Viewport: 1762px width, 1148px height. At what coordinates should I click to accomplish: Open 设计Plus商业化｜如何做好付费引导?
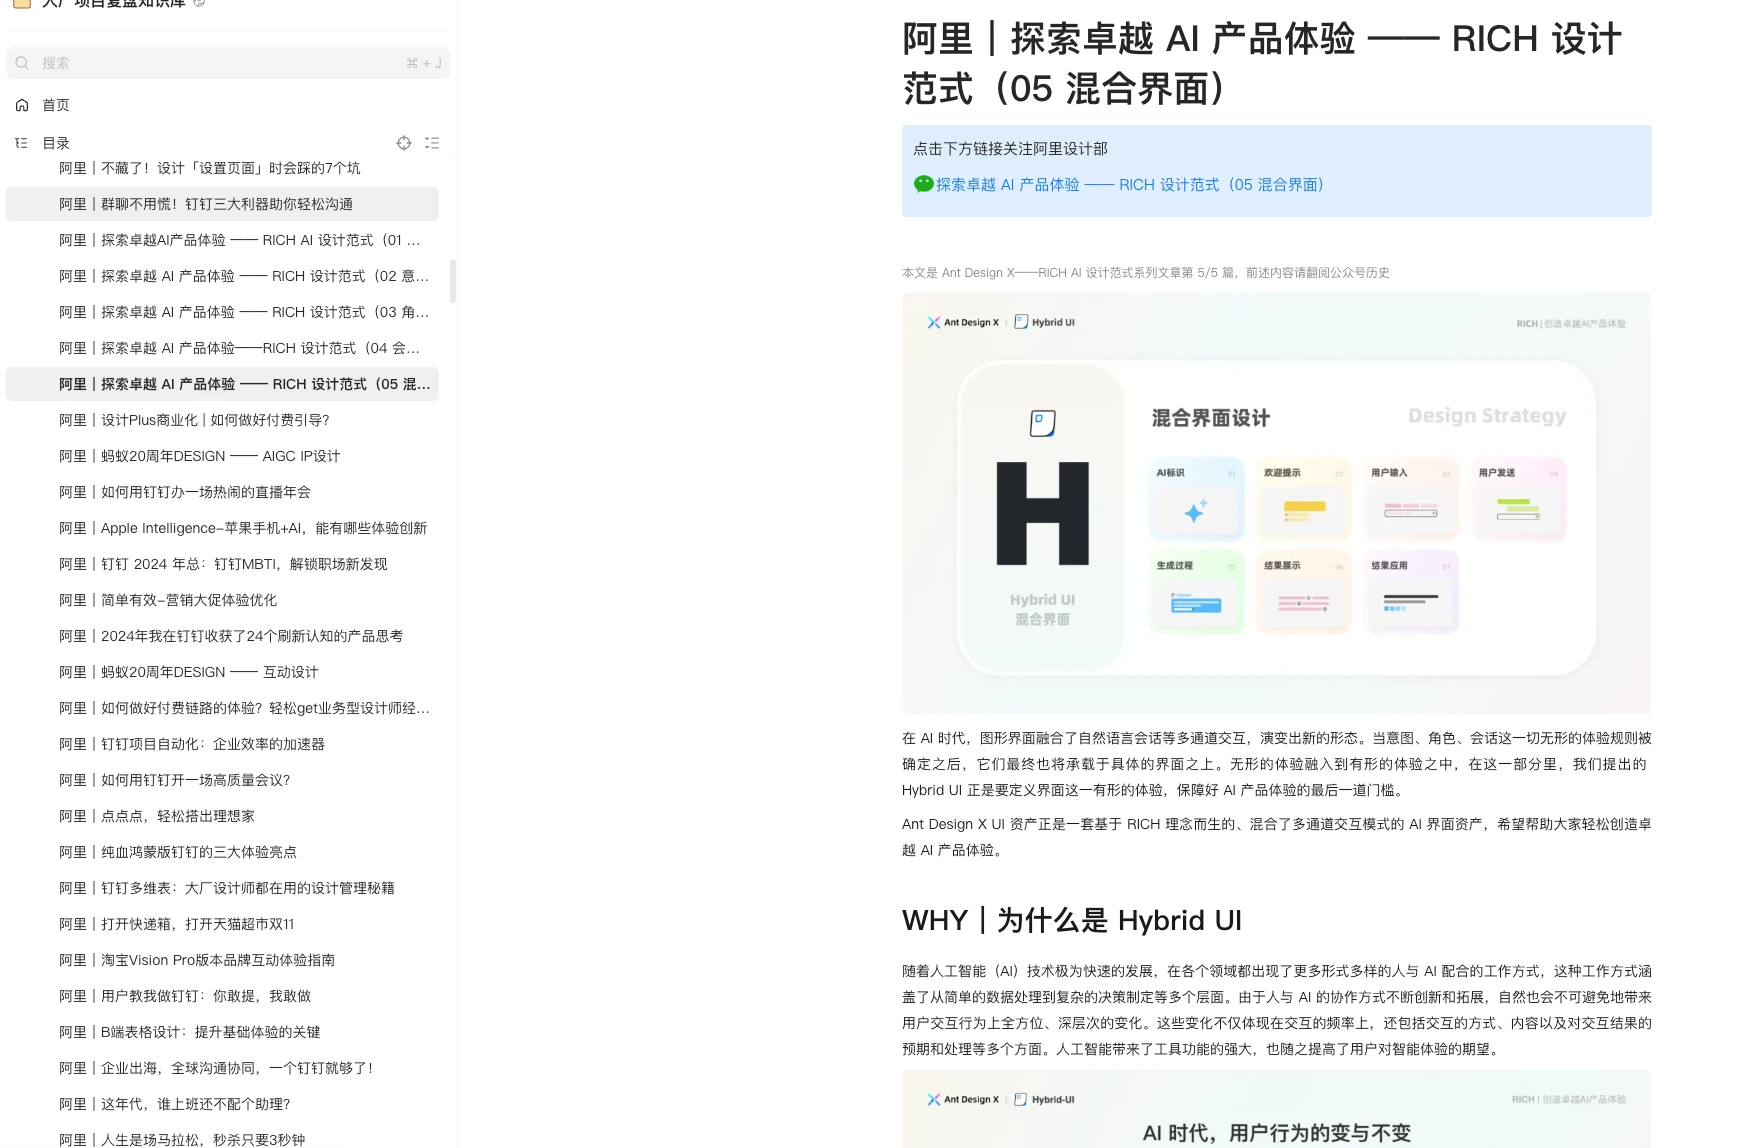[x=222, y=420]
